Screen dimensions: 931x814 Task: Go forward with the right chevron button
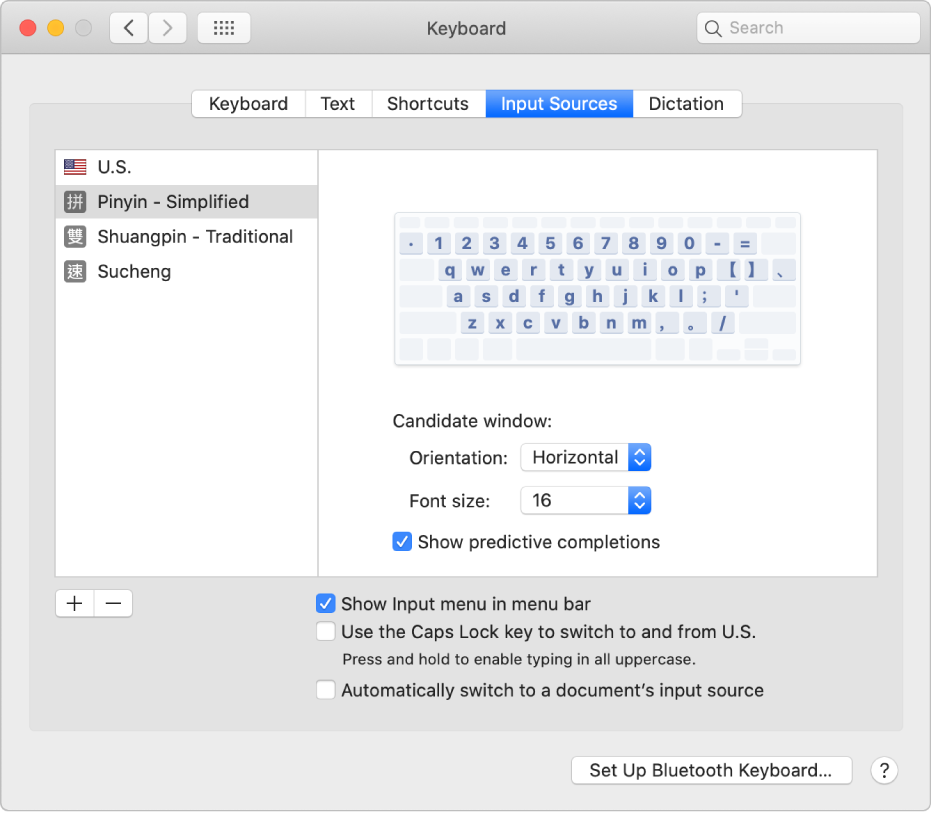(x=167, y=28)
